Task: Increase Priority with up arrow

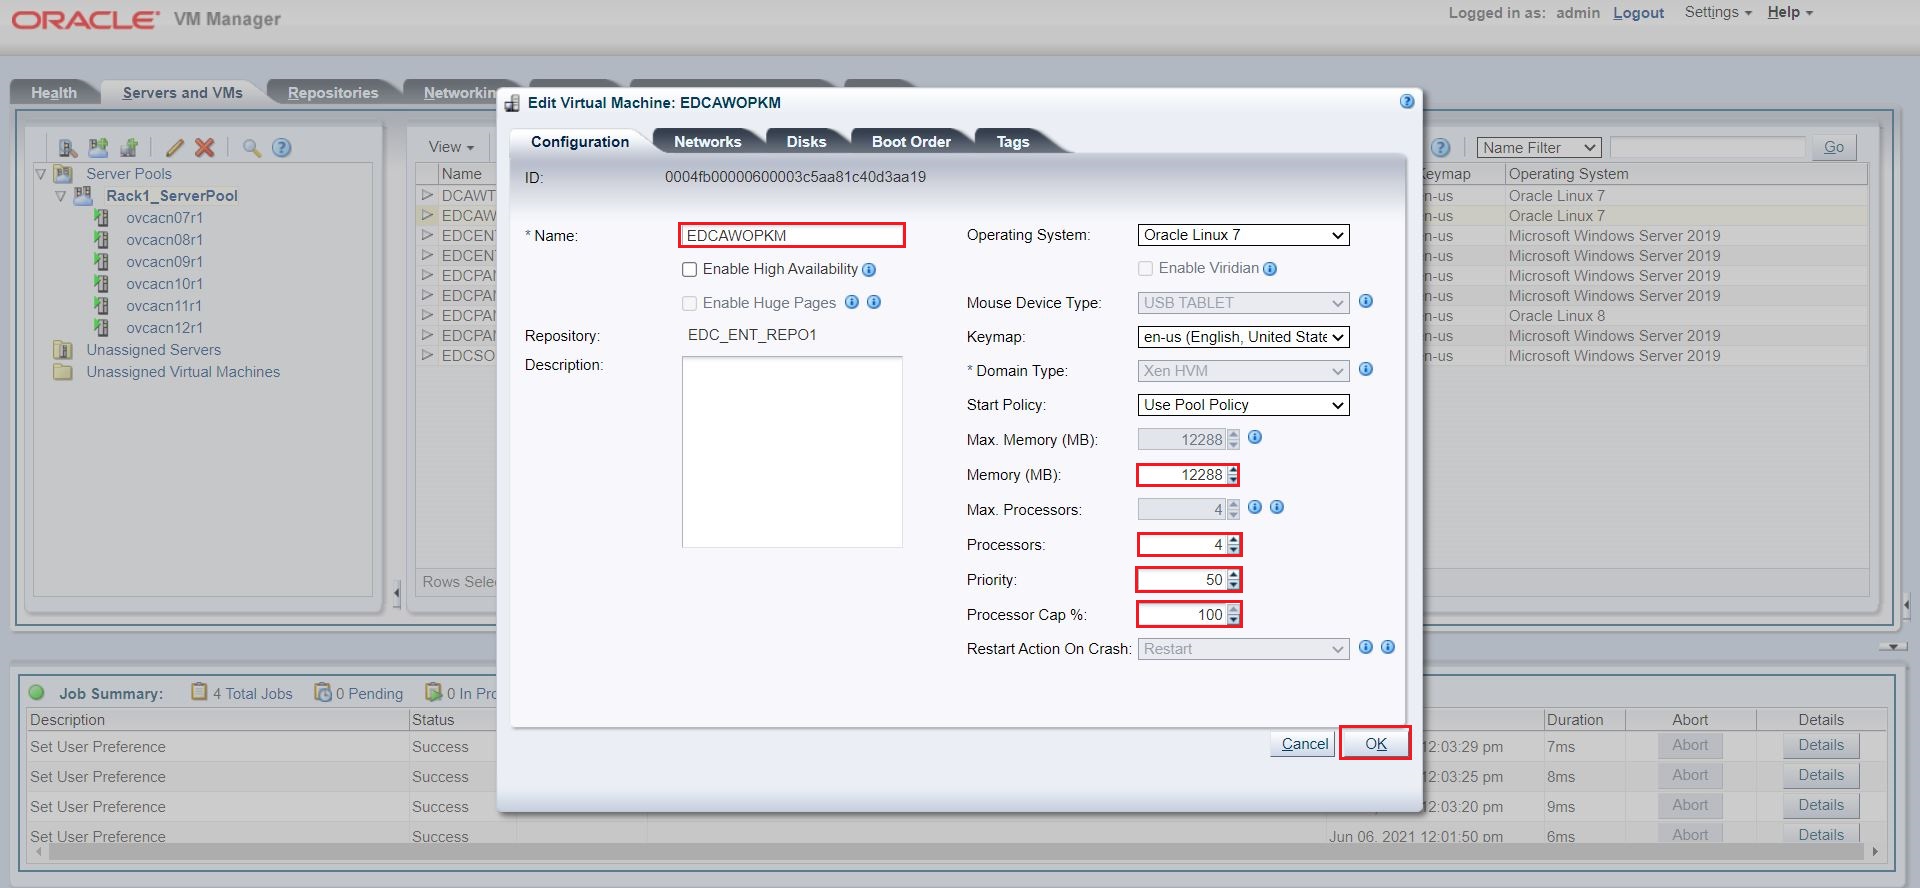Action: coord(1233,575)
